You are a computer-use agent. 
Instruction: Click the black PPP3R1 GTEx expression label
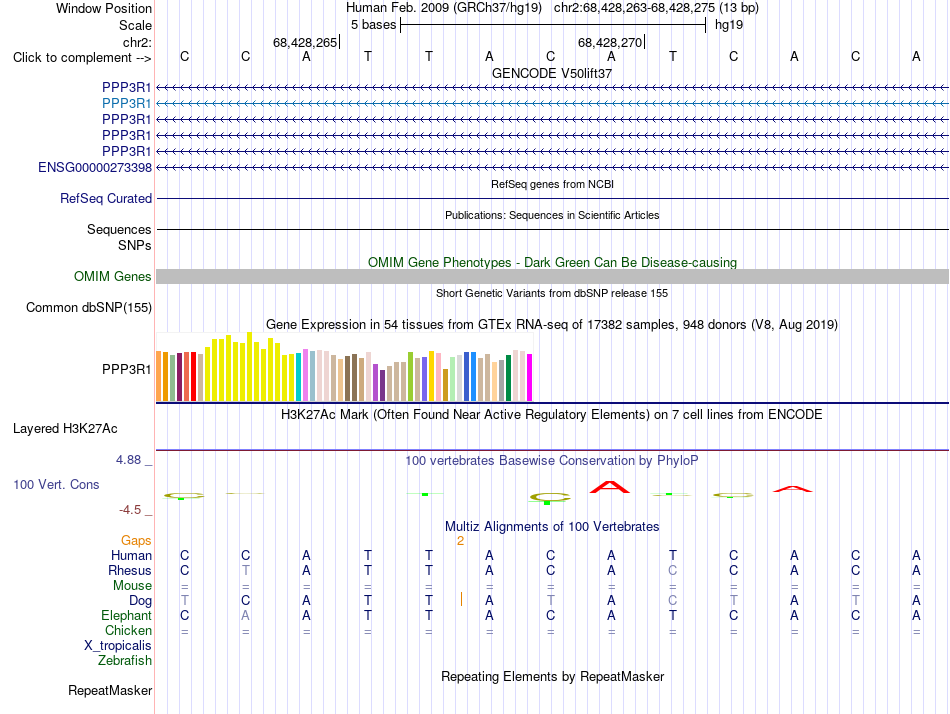126,369
